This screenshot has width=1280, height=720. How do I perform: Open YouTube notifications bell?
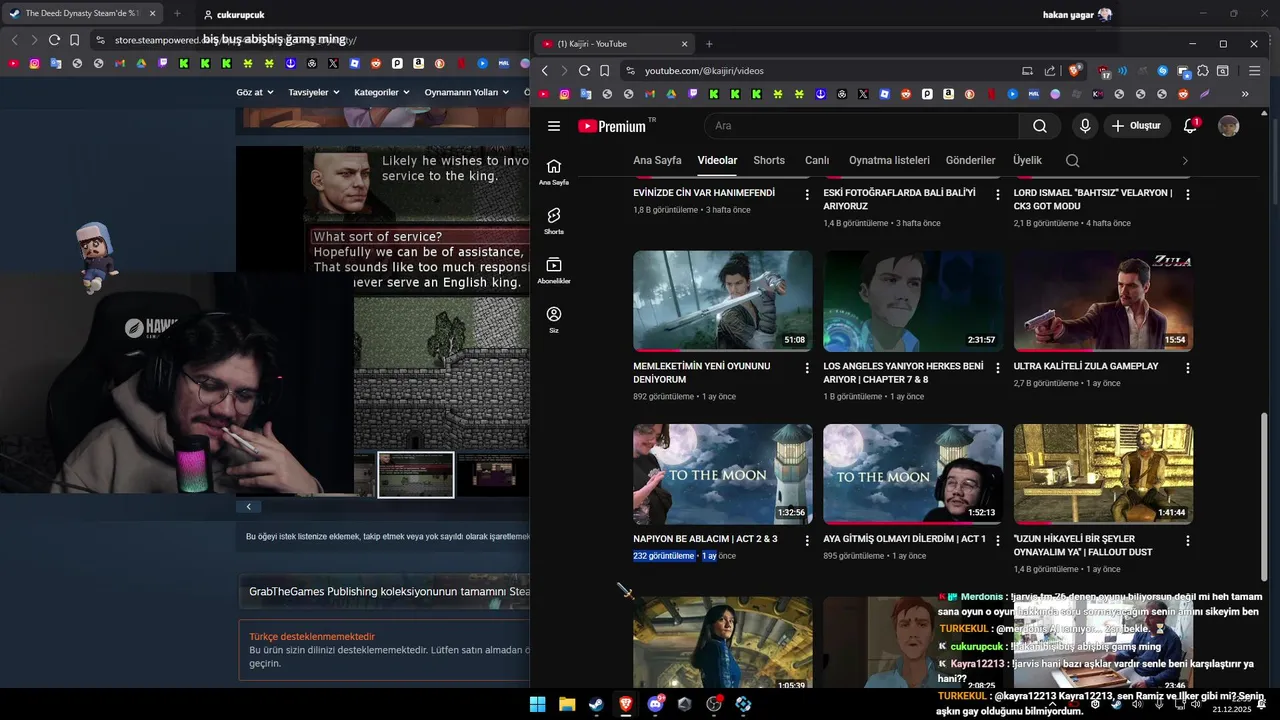click(x=1190, y=126)
